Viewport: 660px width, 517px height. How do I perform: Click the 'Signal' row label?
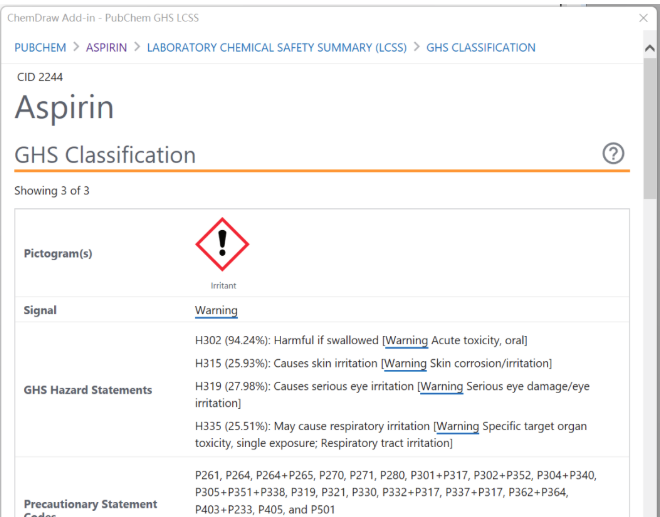coord(40,310)
